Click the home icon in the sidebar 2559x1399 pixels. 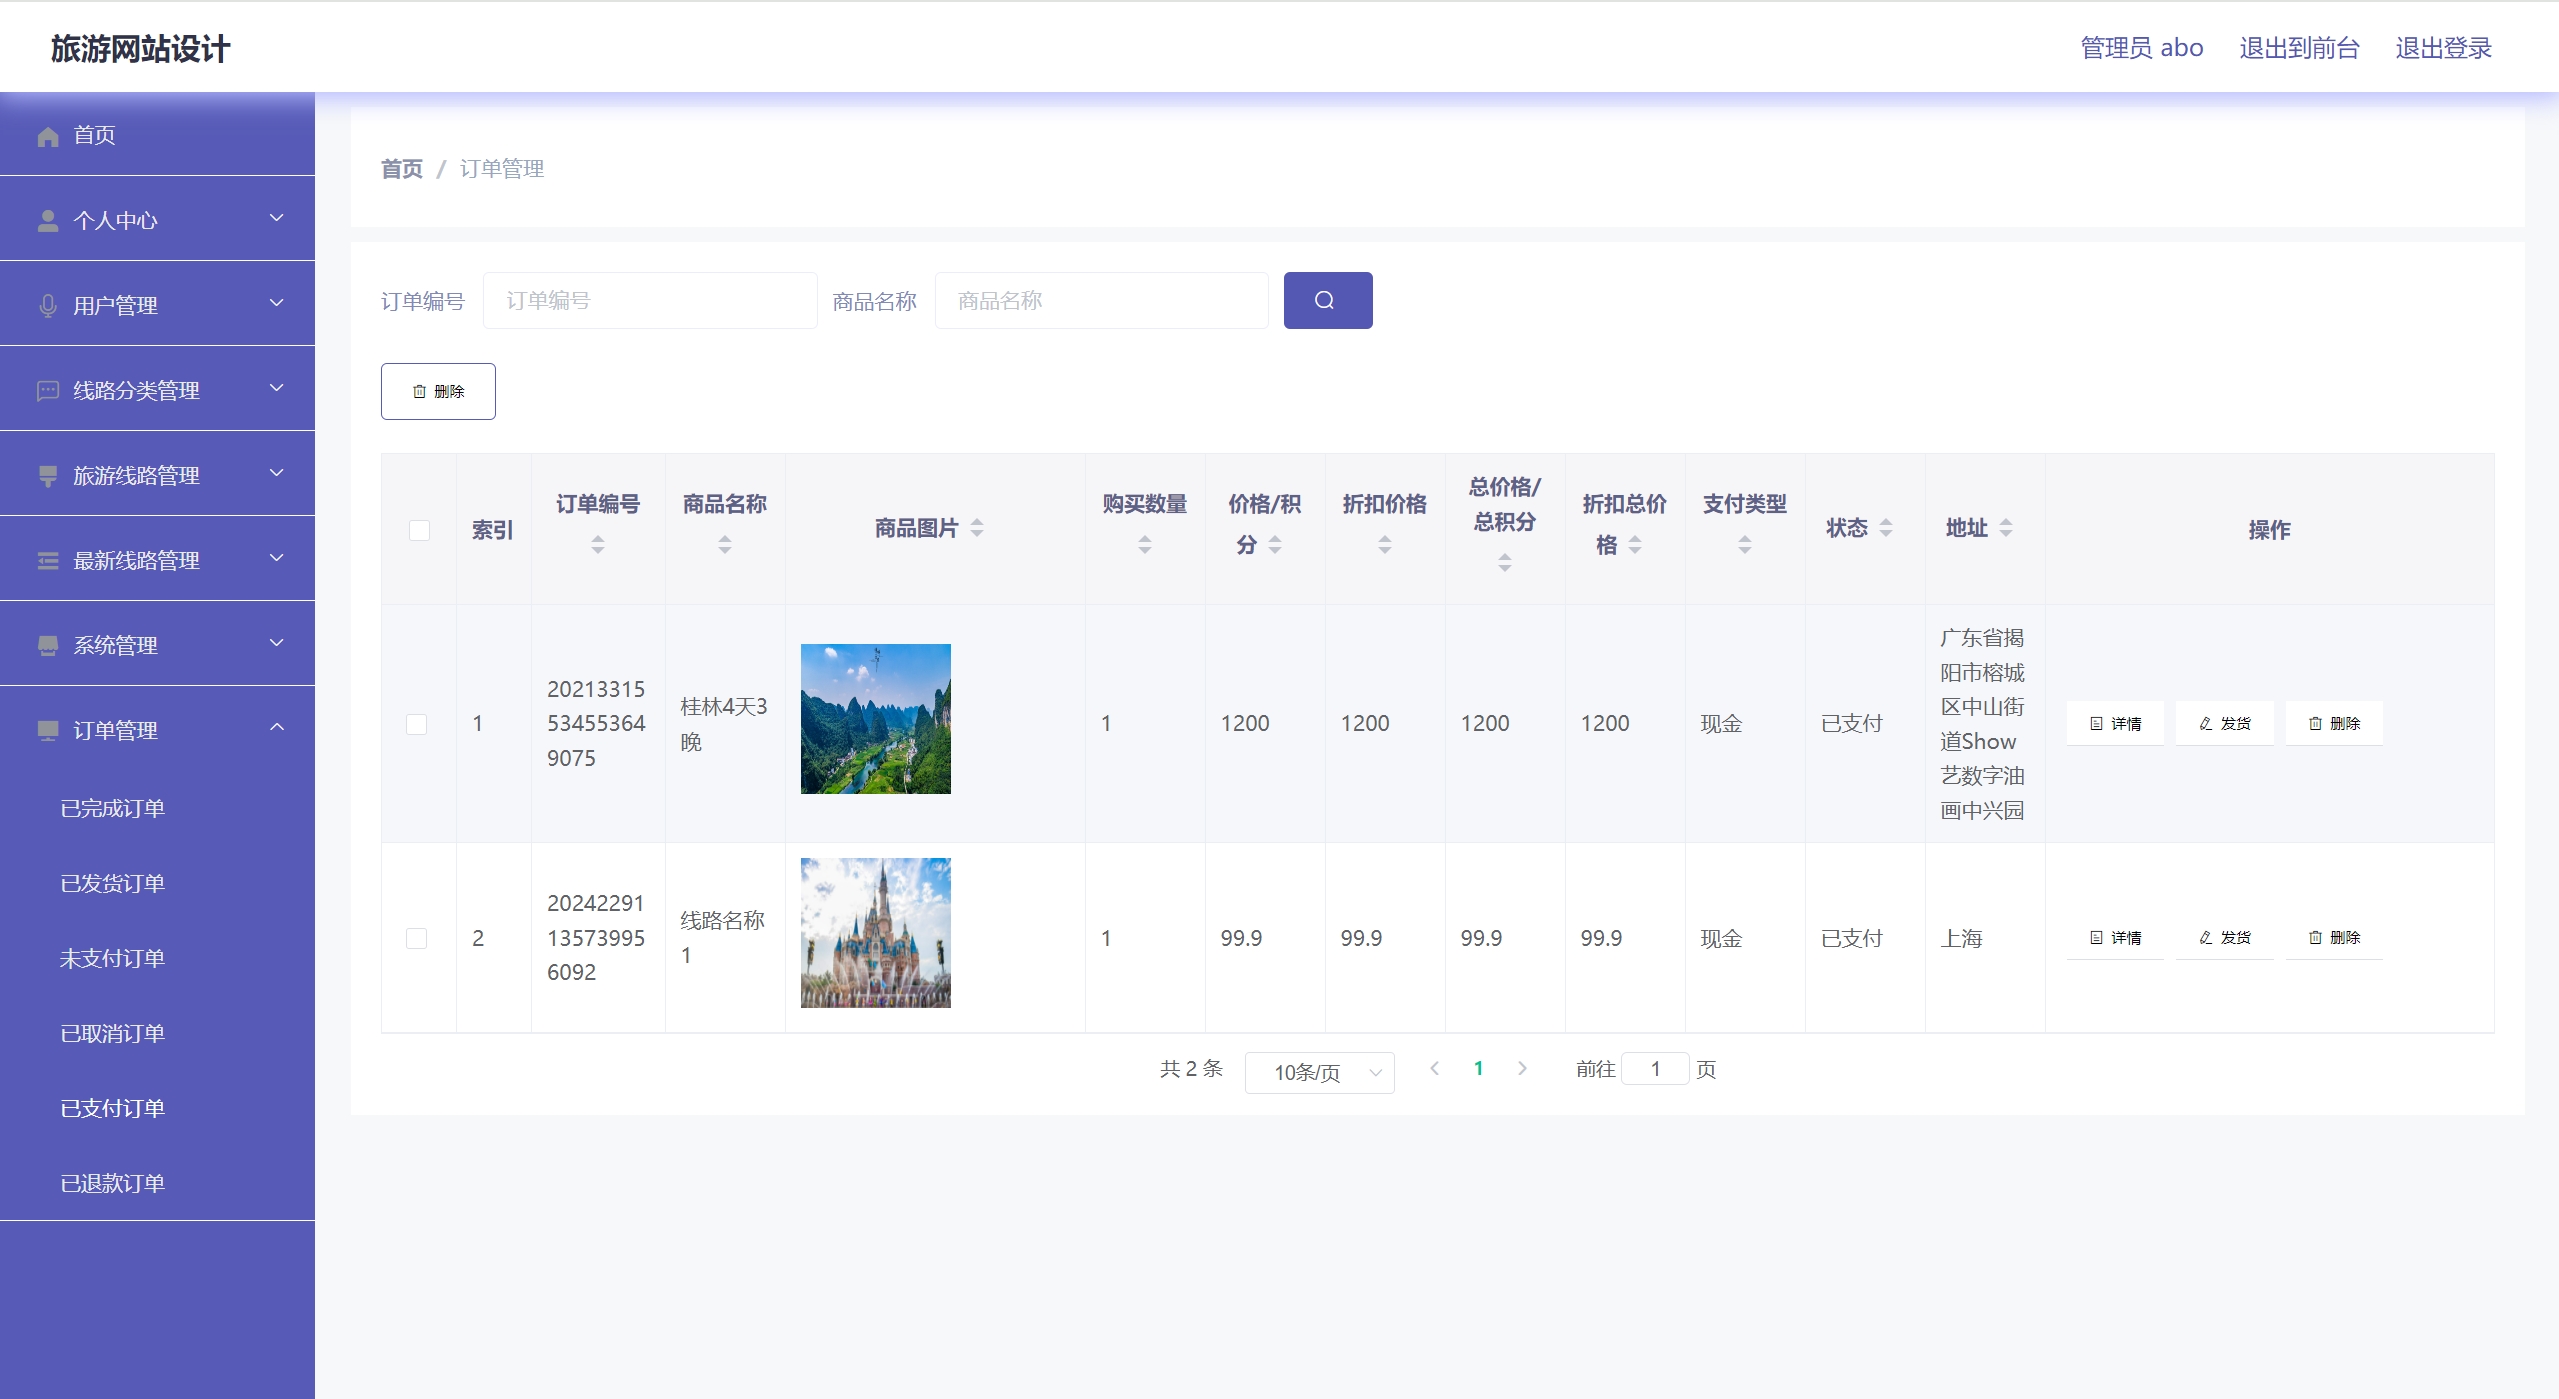(x=47, y=136)
